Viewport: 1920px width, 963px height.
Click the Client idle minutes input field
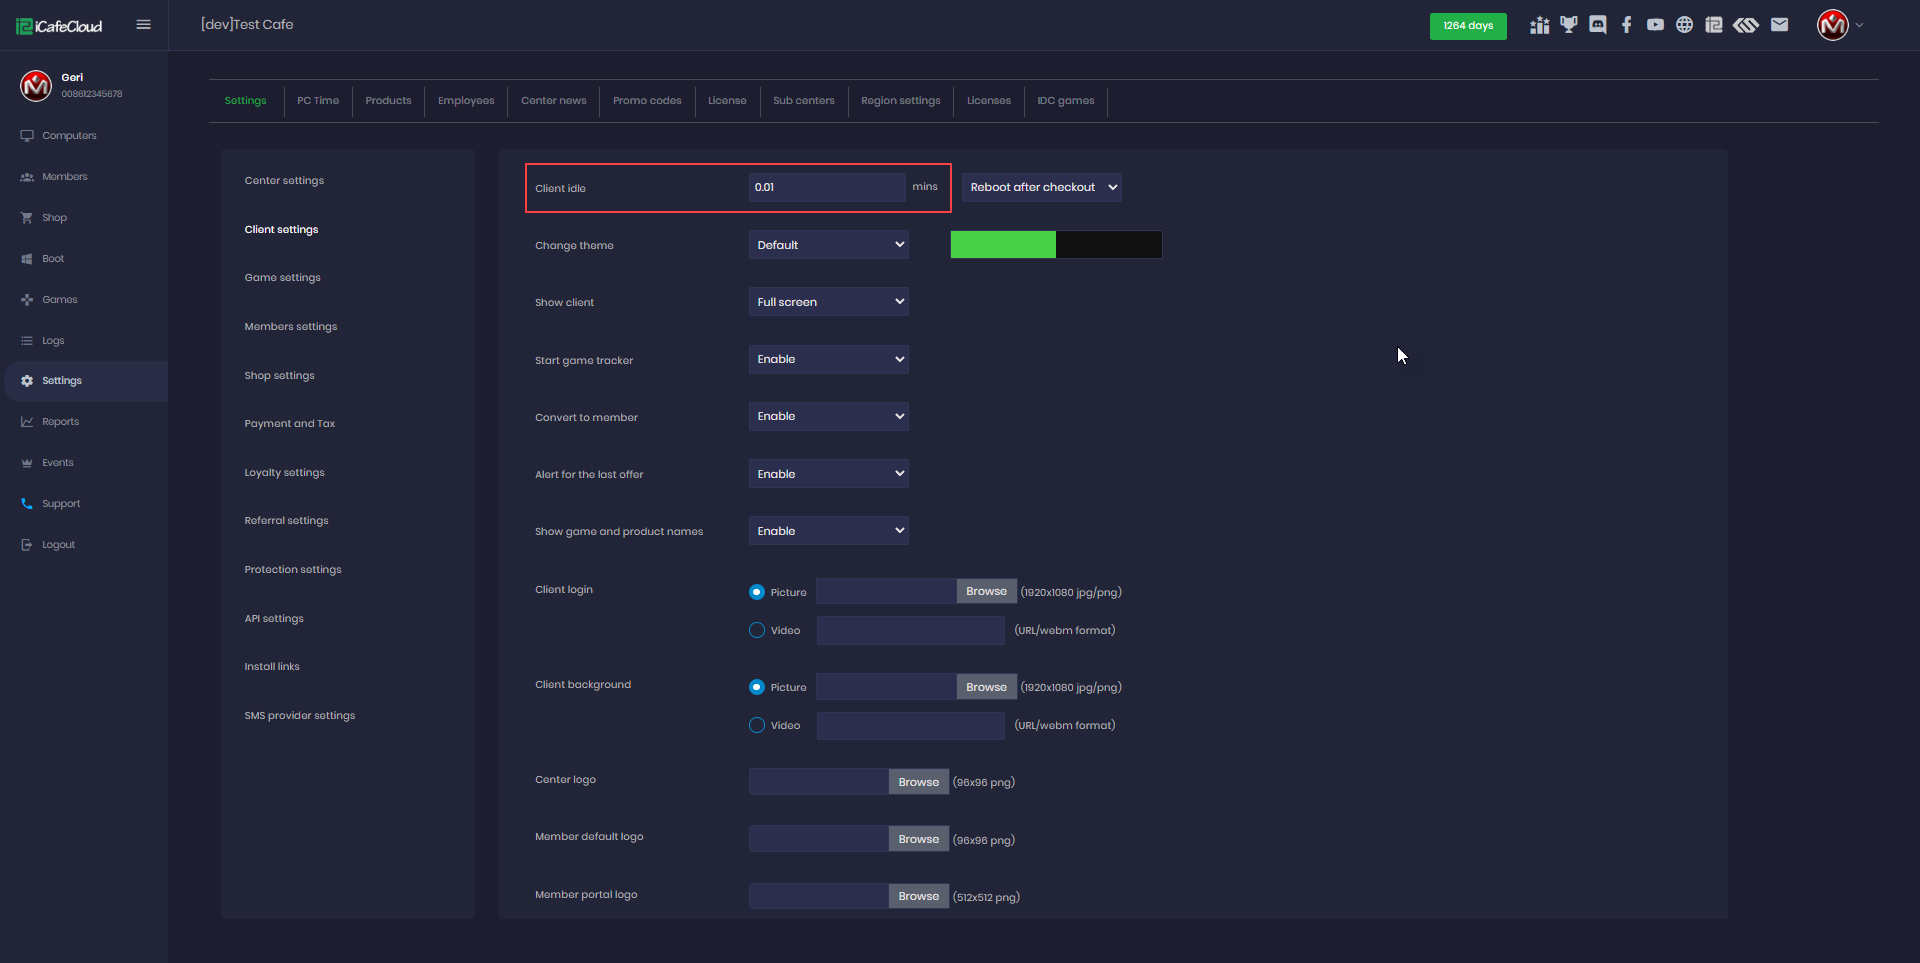point(826,187)
